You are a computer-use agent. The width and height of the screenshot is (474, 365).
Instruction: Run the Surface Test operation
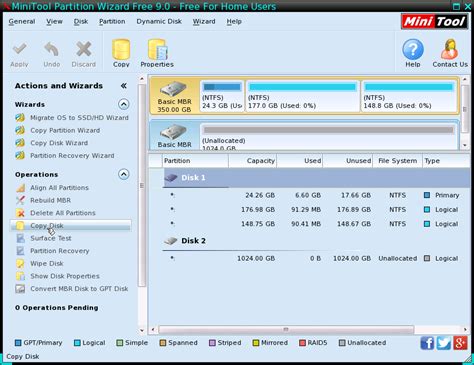pyautogui.click(x=51, y=238)
